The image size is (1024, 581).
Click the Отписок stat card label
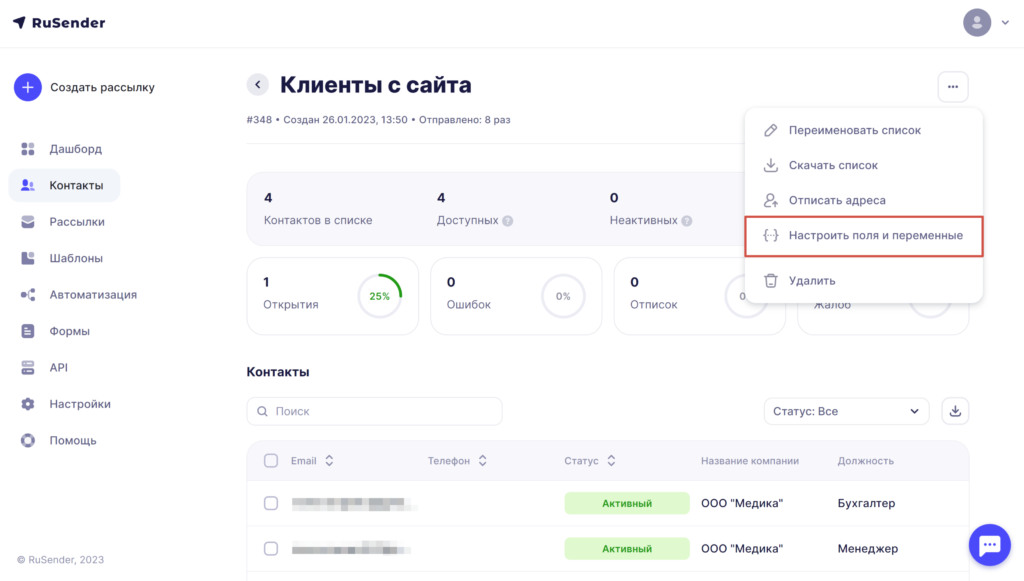coord(654,305)
